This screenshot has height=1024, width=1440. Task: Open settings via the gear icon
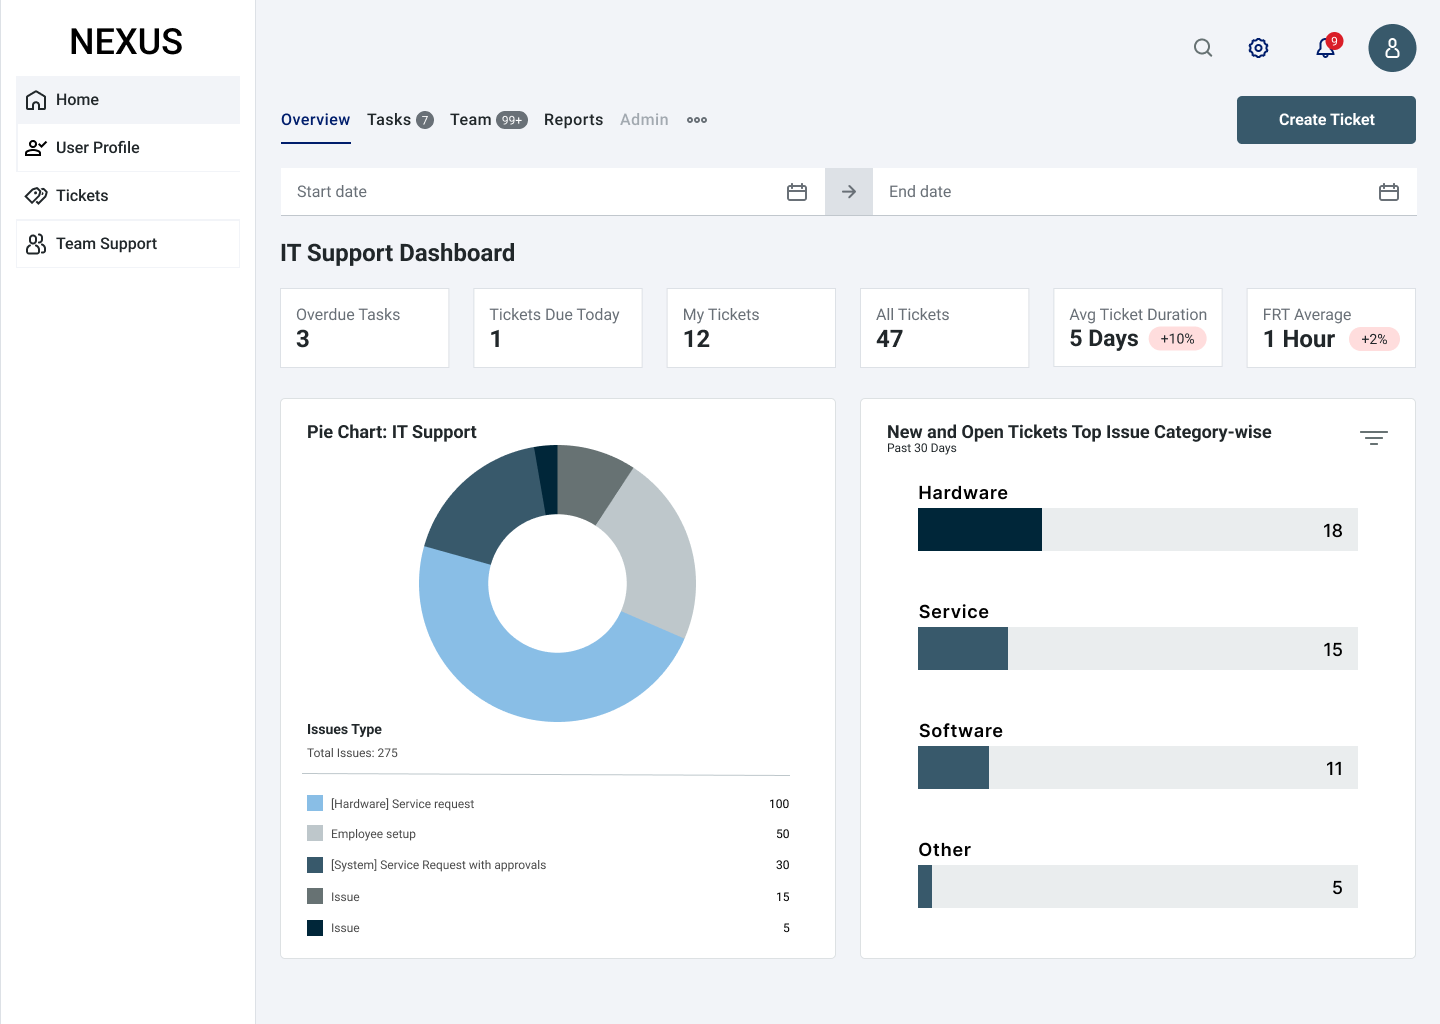pos(1259,48)
